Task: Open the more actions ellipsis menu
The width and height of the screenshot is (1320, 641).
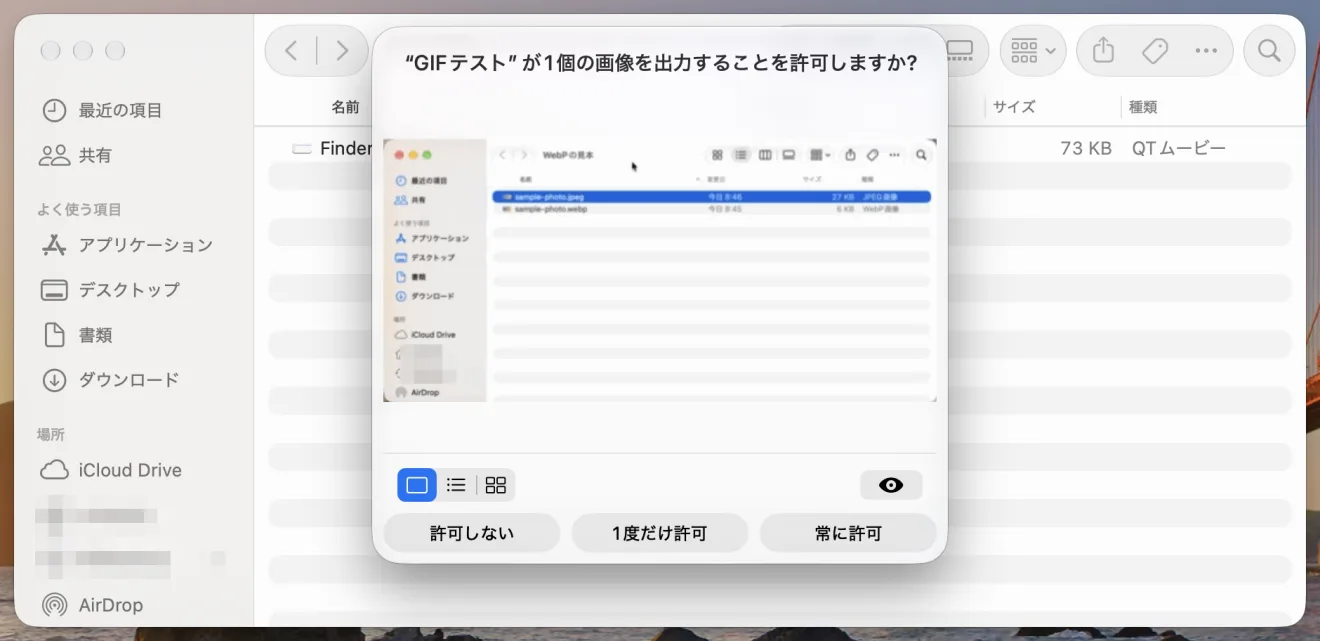Action: click(x=1206, y=51)
